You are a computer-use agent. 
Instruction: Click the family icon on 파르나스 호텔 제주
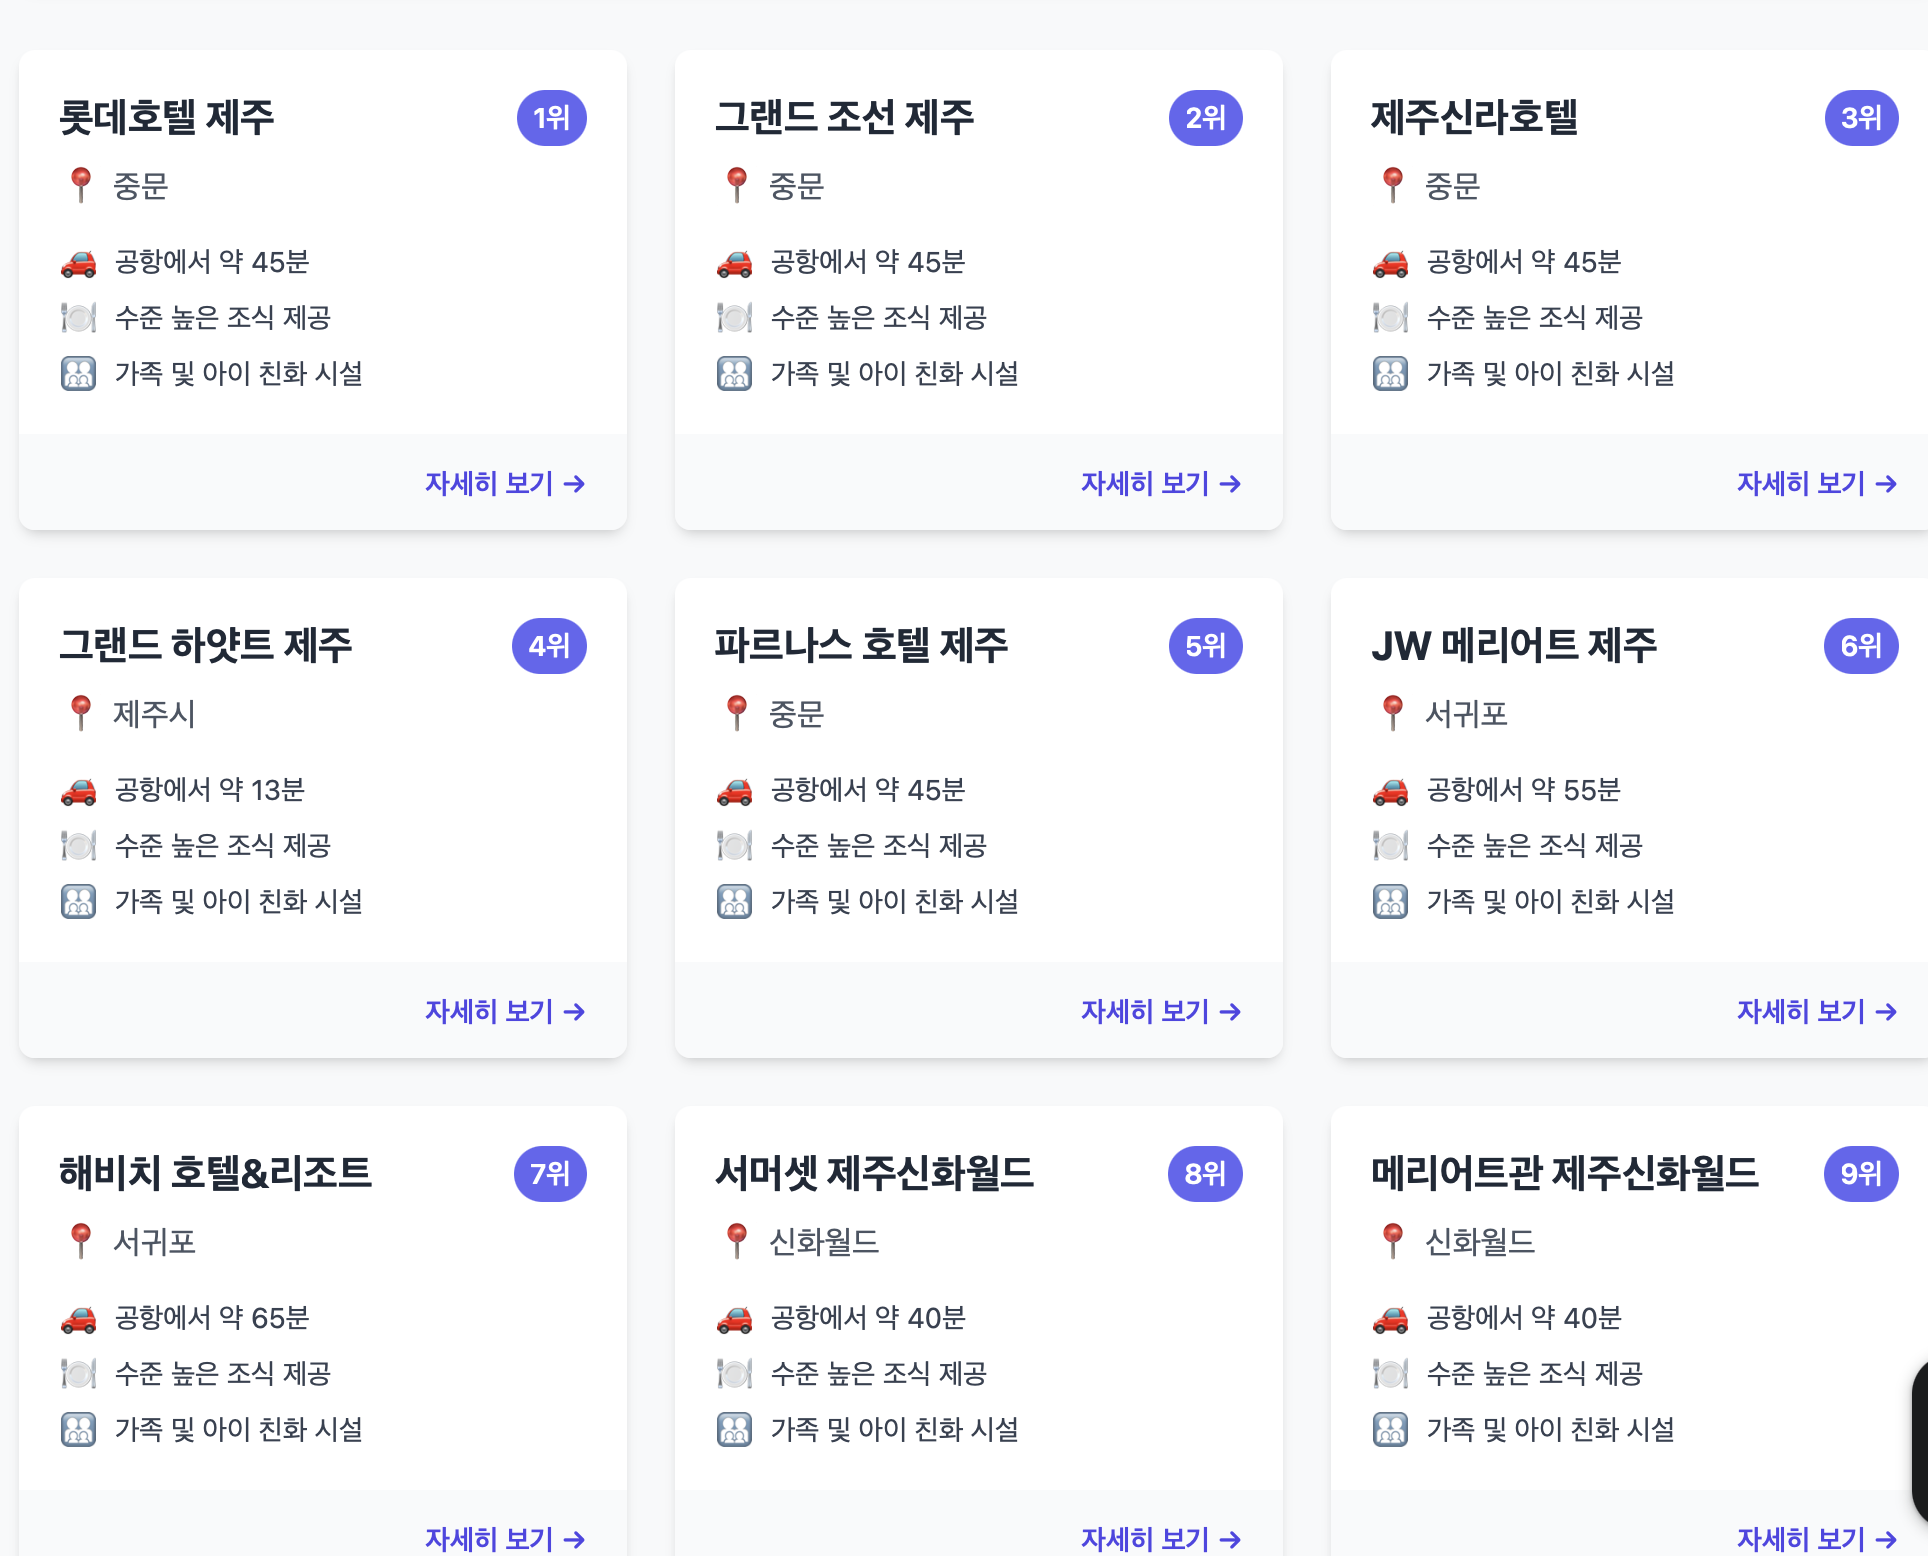[x=734, y=902]
